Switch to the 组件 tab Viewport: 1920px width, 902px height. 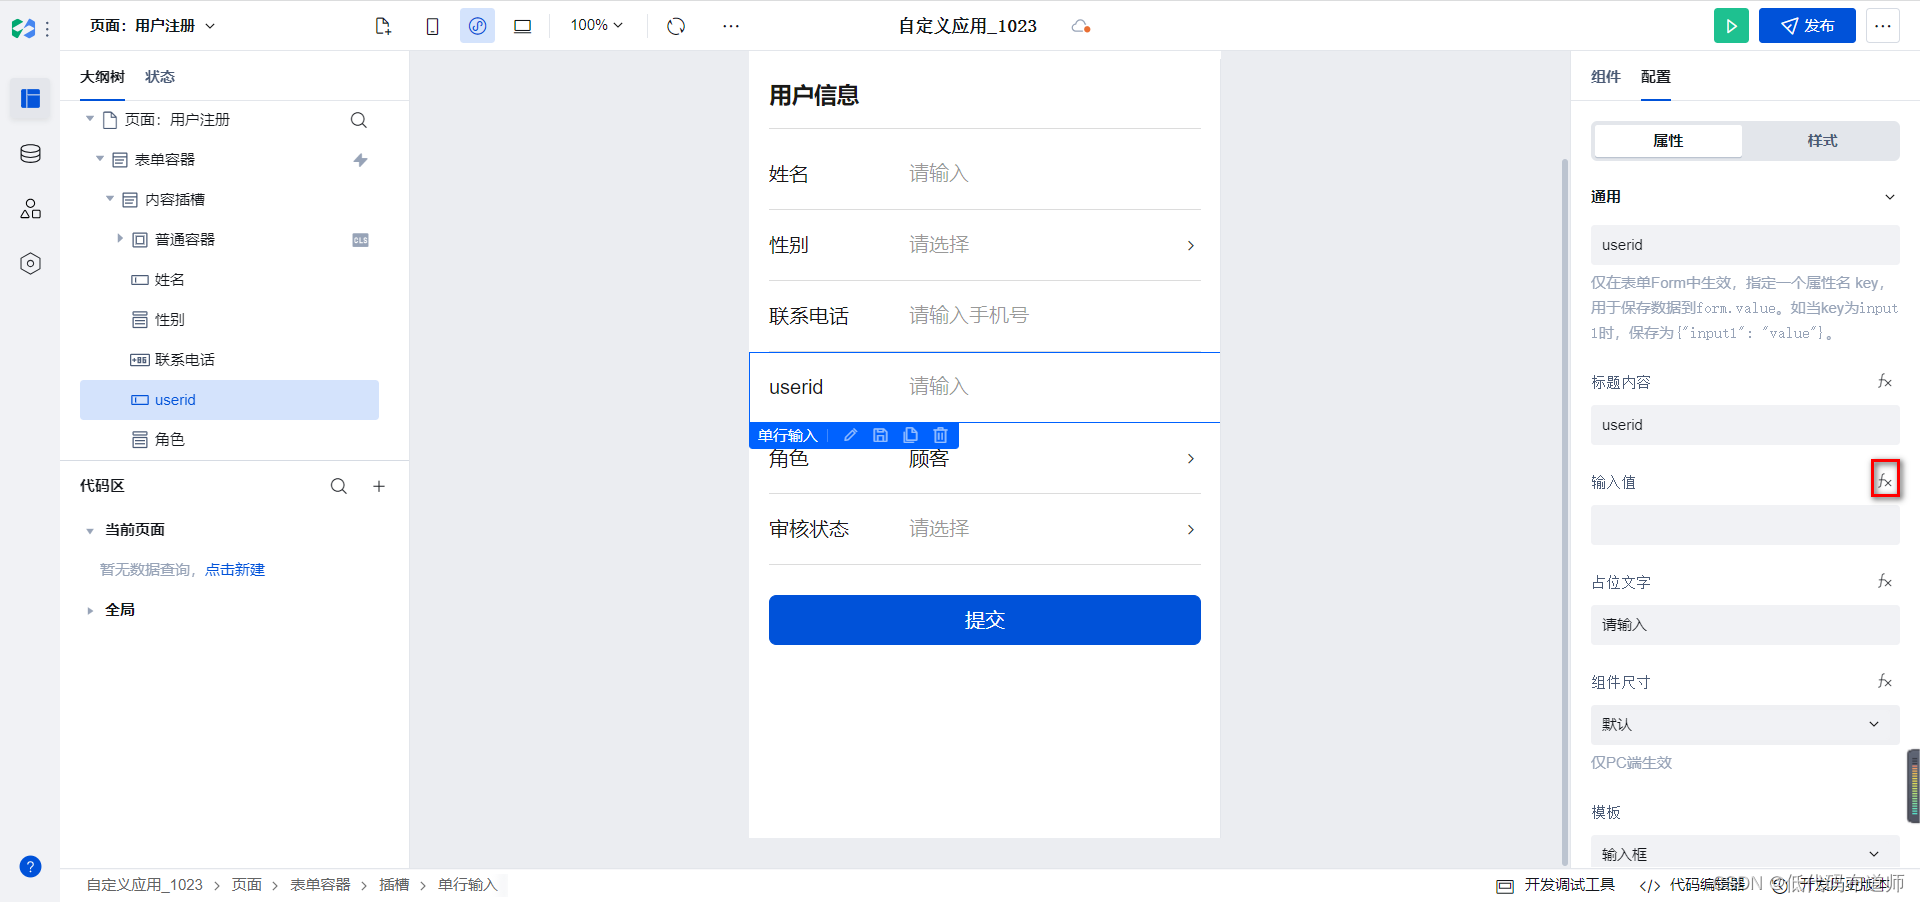1605,77
